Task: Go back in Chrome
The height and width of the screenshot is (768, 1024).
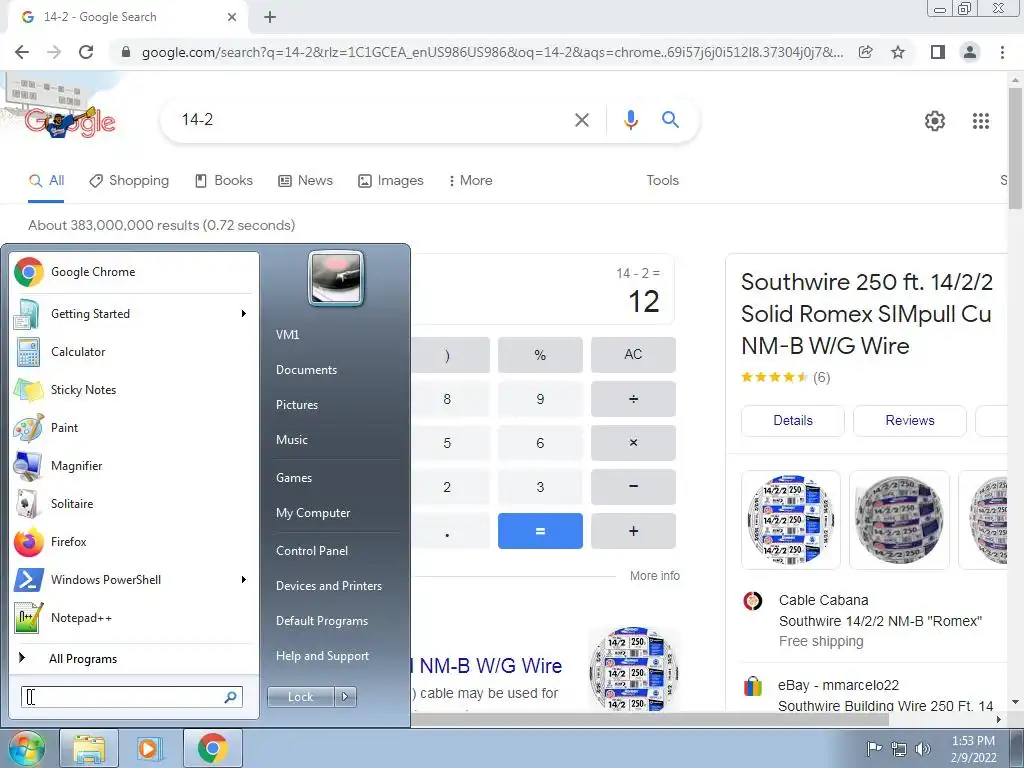Action: (x=22, y=52)
